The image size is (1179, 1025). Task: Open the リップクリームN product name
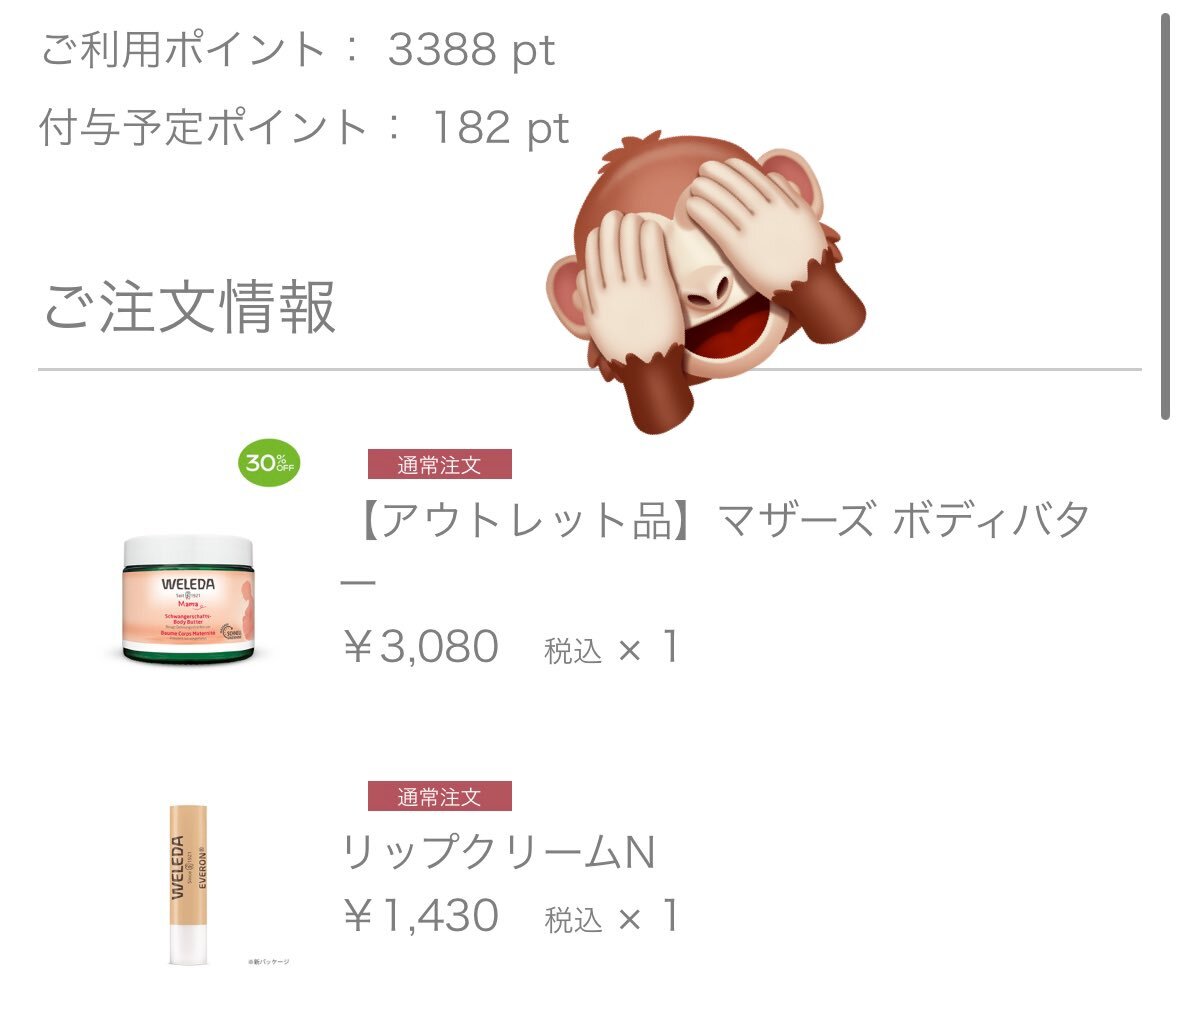[499, 852]
